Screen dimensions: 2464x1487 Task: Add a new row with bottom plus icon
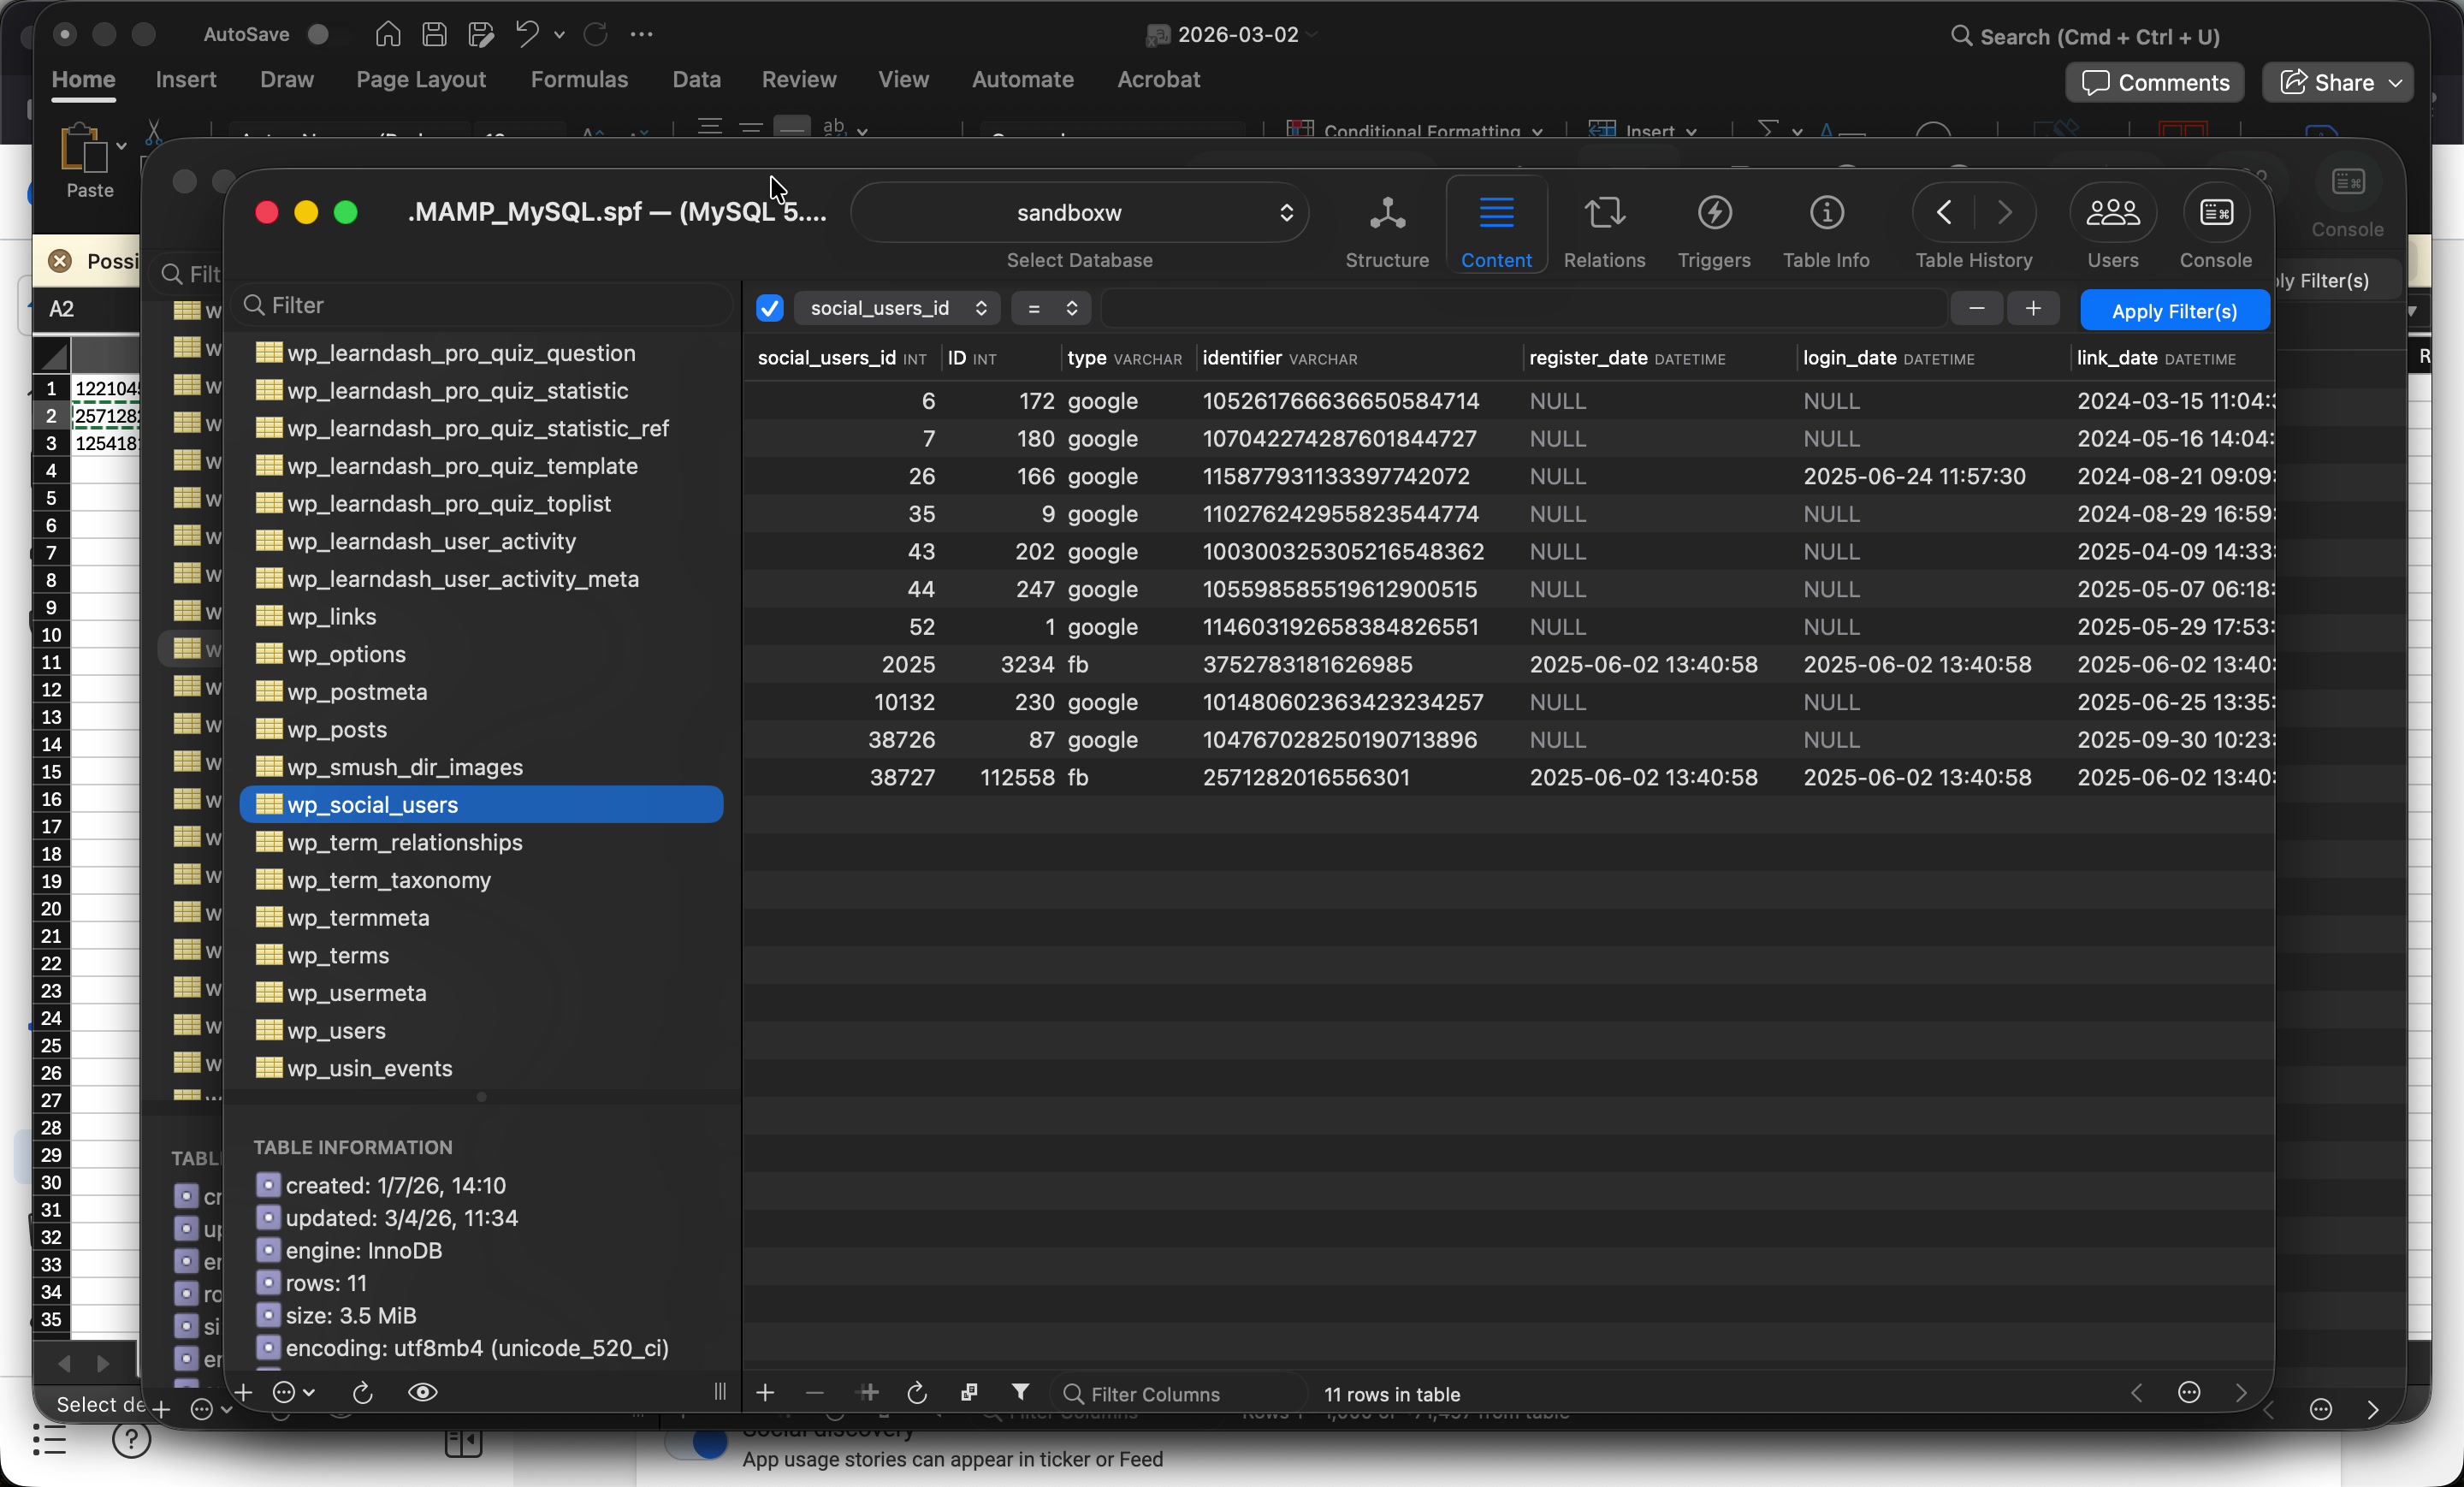click(x=765, y=1393)
